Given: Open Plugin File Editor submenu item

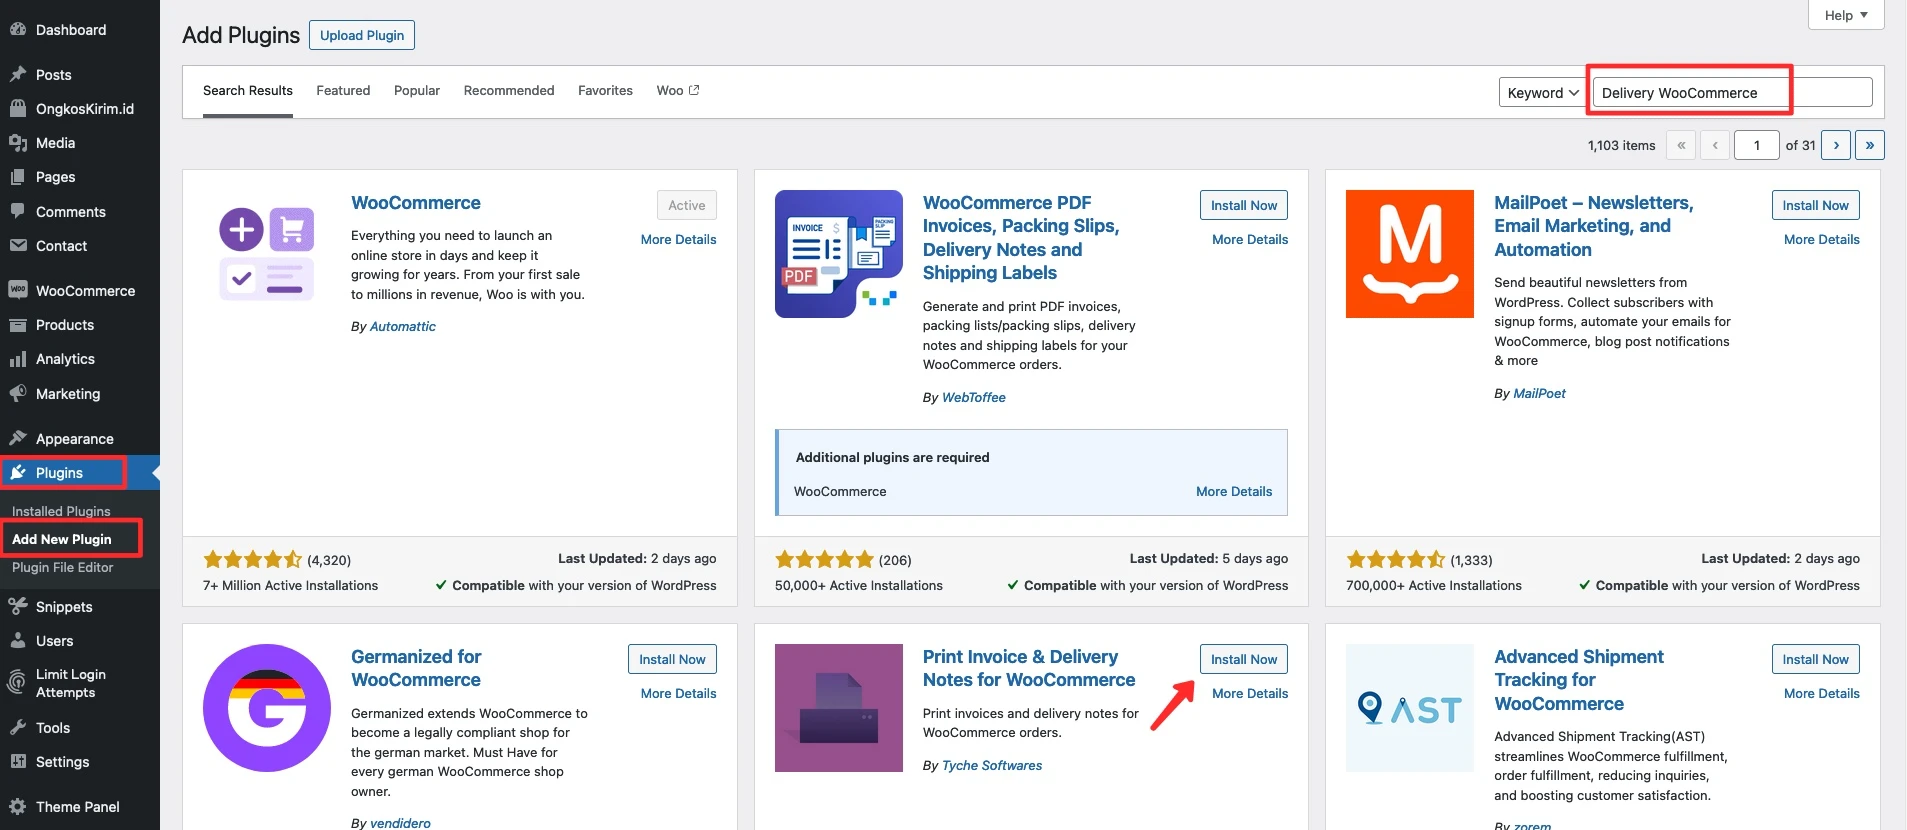Looking at the screenshot, I should (x=62, y=567).
